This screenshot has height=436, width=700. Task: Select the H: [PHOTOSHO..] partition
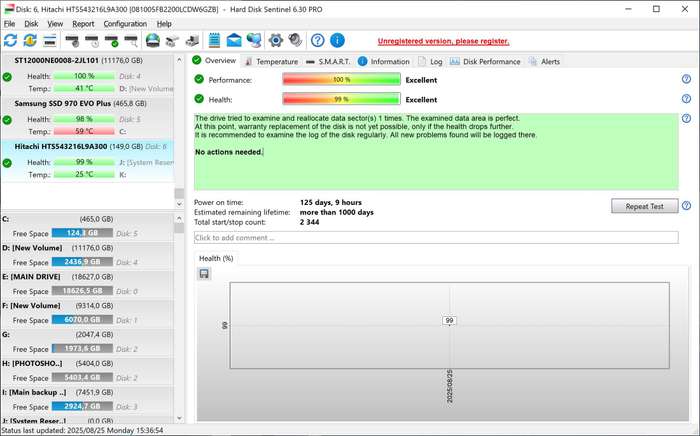tap(87, 371)
